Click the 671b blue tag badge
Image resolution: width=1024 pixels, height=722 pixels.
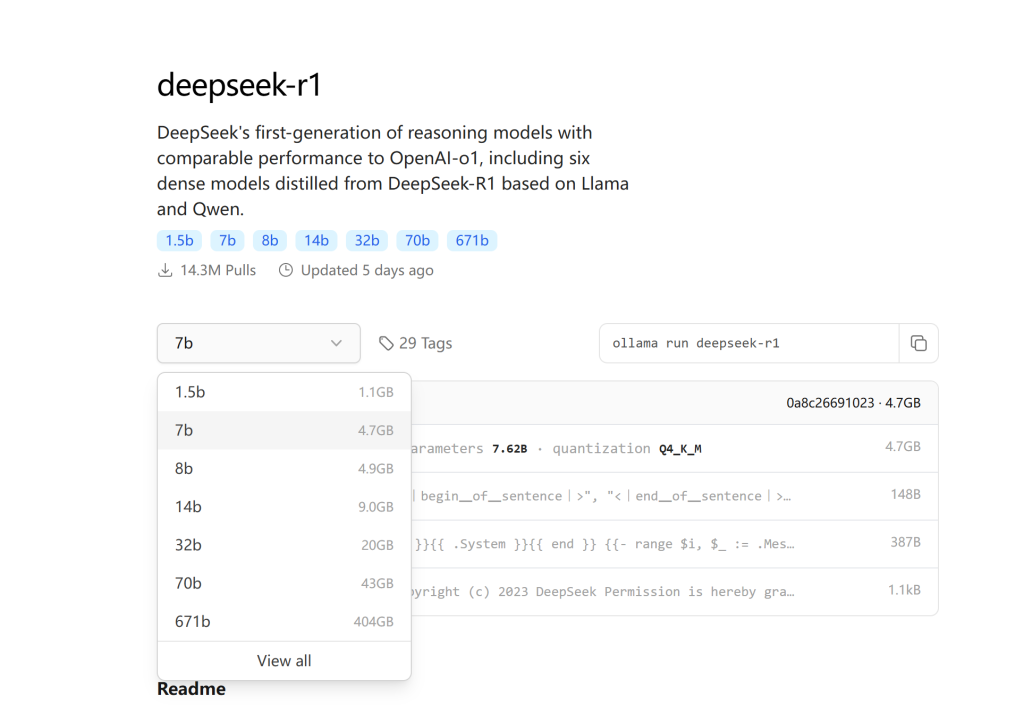click(x=472, y=240)
